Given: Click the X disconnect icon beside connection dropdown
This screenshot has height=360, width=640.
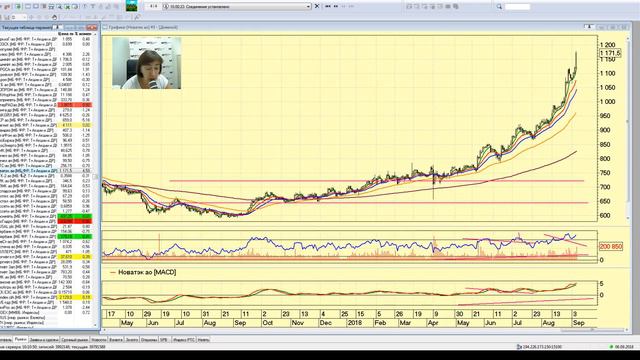Looking at the screenshot, I should (317, 7).
